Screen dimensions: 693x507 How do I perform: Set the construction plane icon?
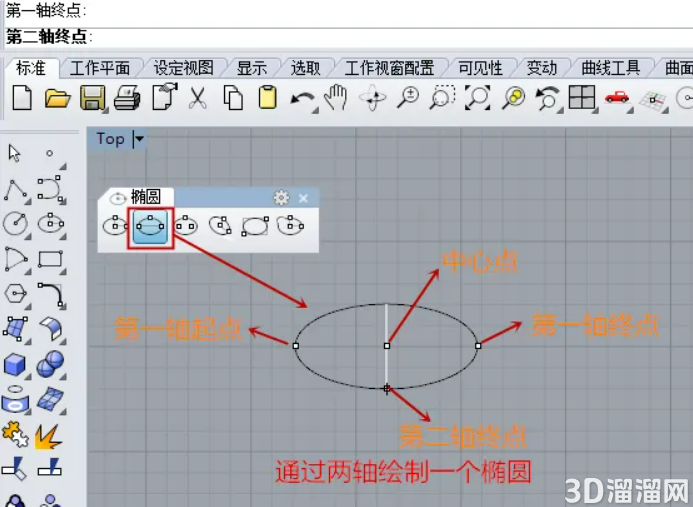[x=653, y=99]
